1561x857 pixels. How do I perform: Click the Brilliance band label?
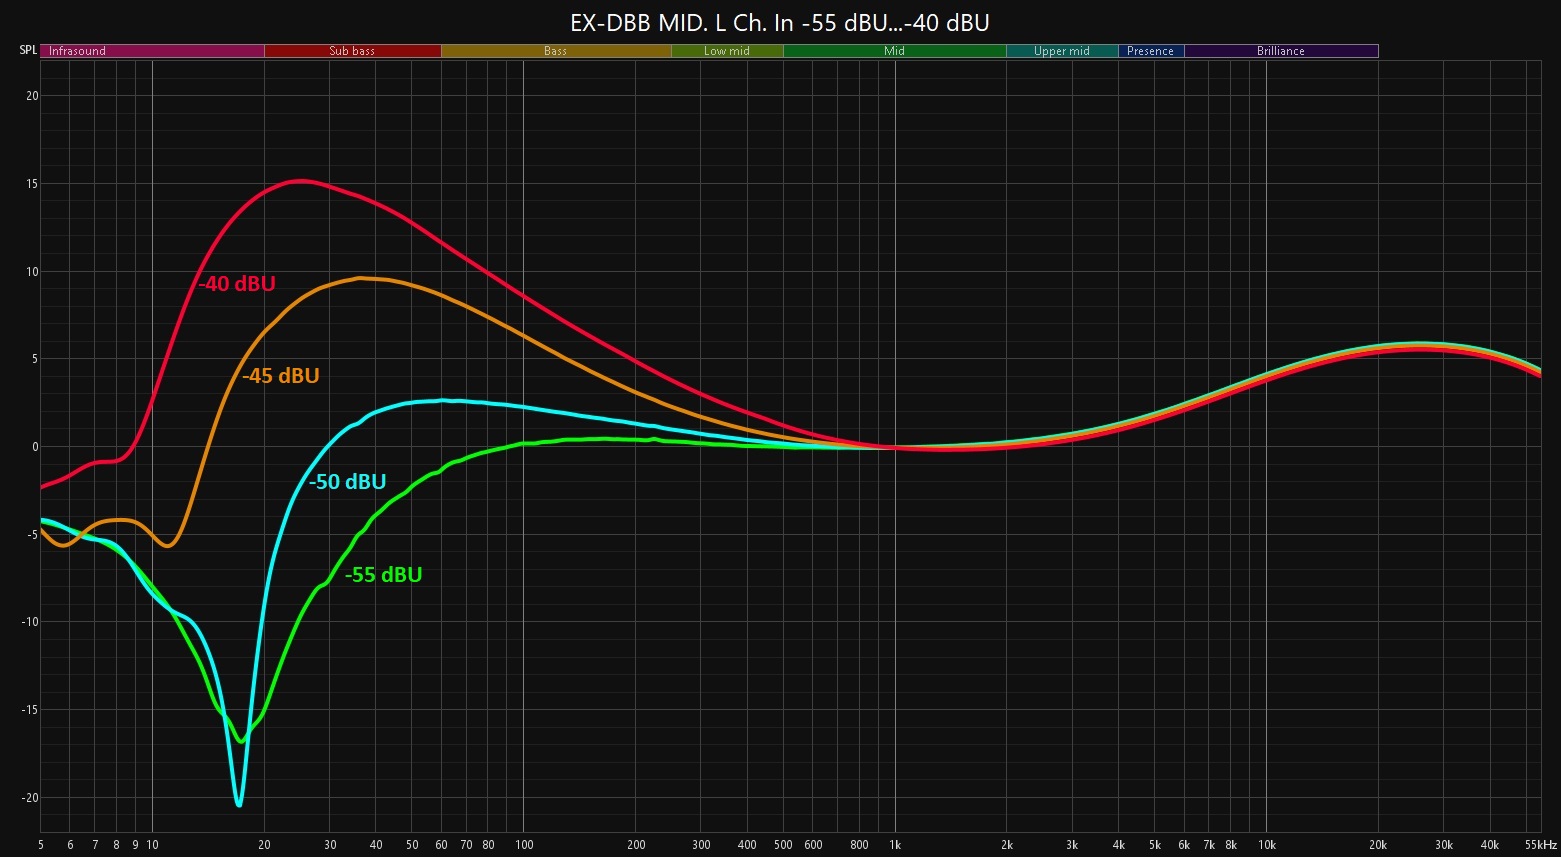[x=1281, y=51]
